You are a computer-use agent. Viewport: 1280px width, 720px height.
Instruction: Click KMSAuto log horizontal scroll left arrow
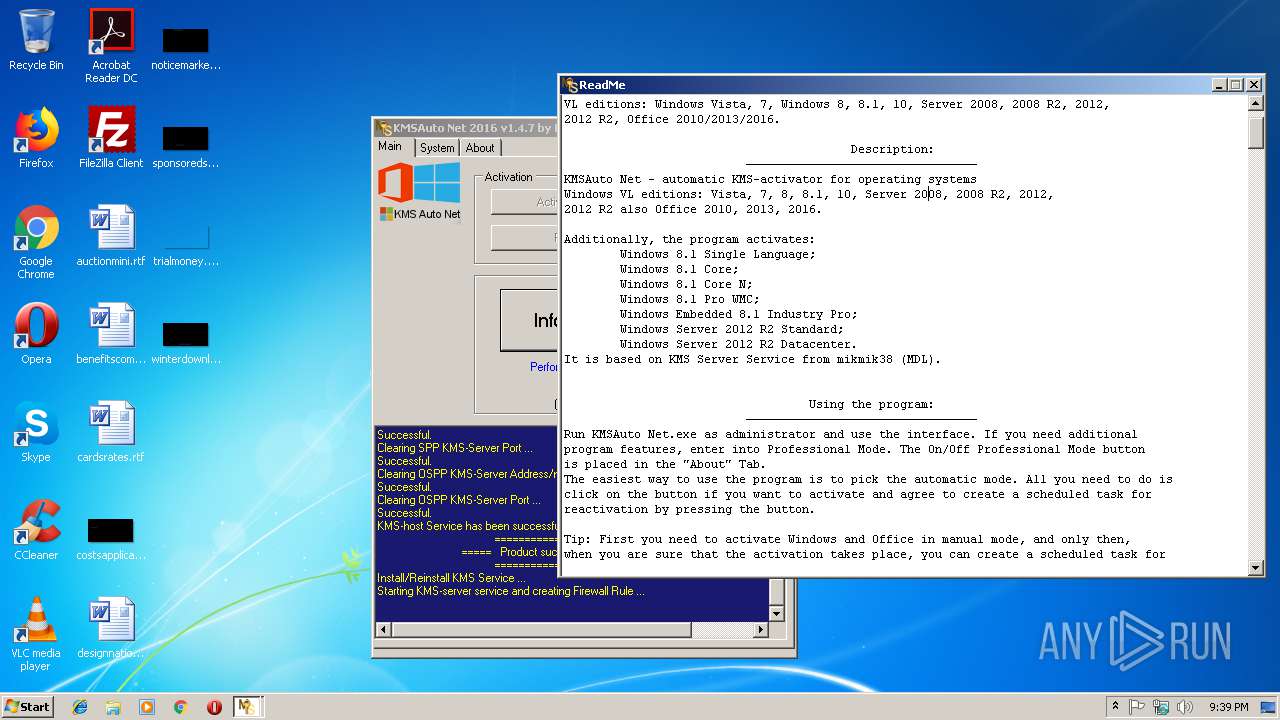tap(383, 630)
